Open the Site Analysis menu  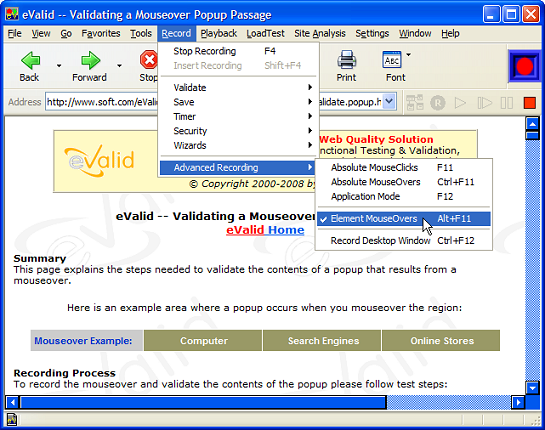(320, 33)
